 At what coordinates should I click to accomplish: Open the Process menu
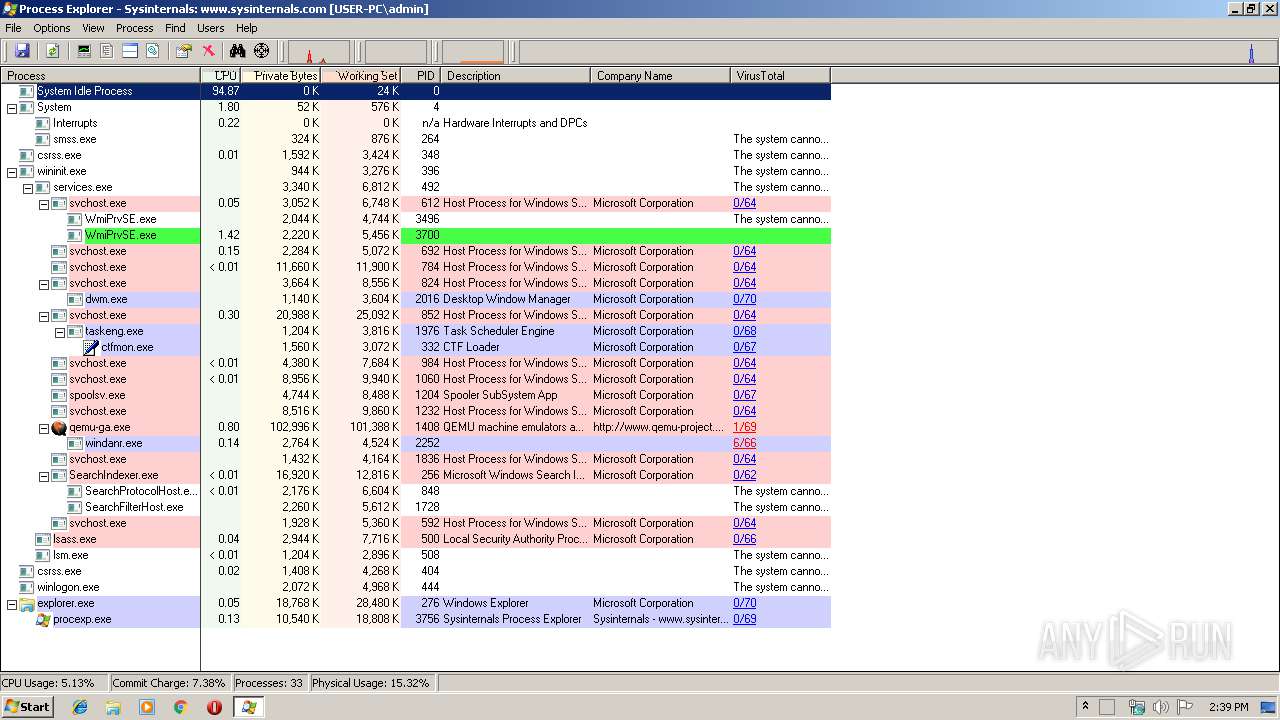tap(135, 28)
